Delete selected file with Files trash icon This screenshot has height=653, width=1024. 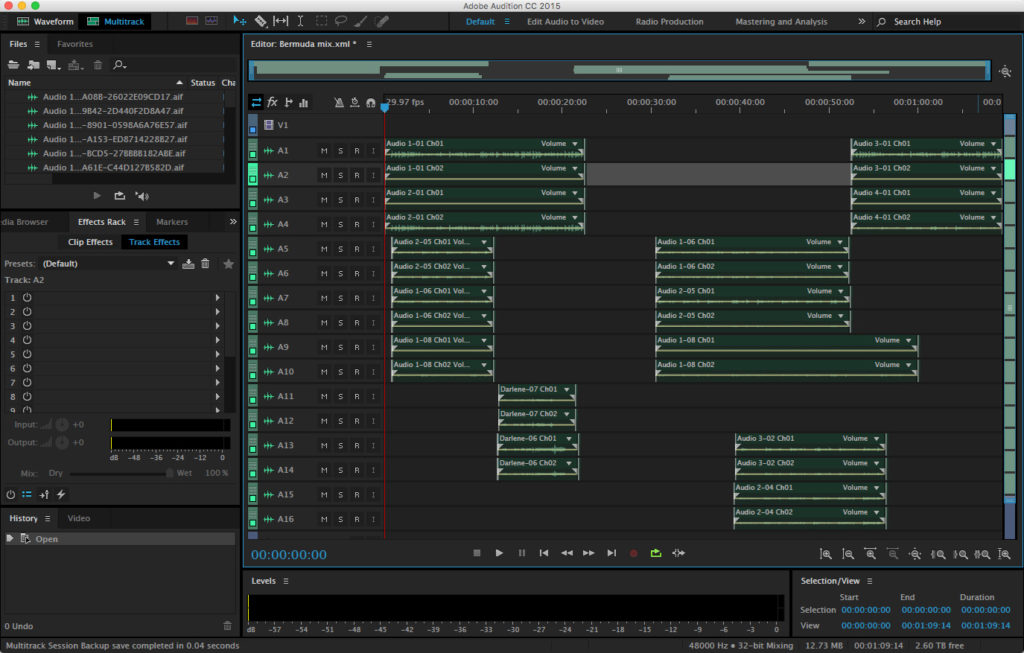coord(98,65)
